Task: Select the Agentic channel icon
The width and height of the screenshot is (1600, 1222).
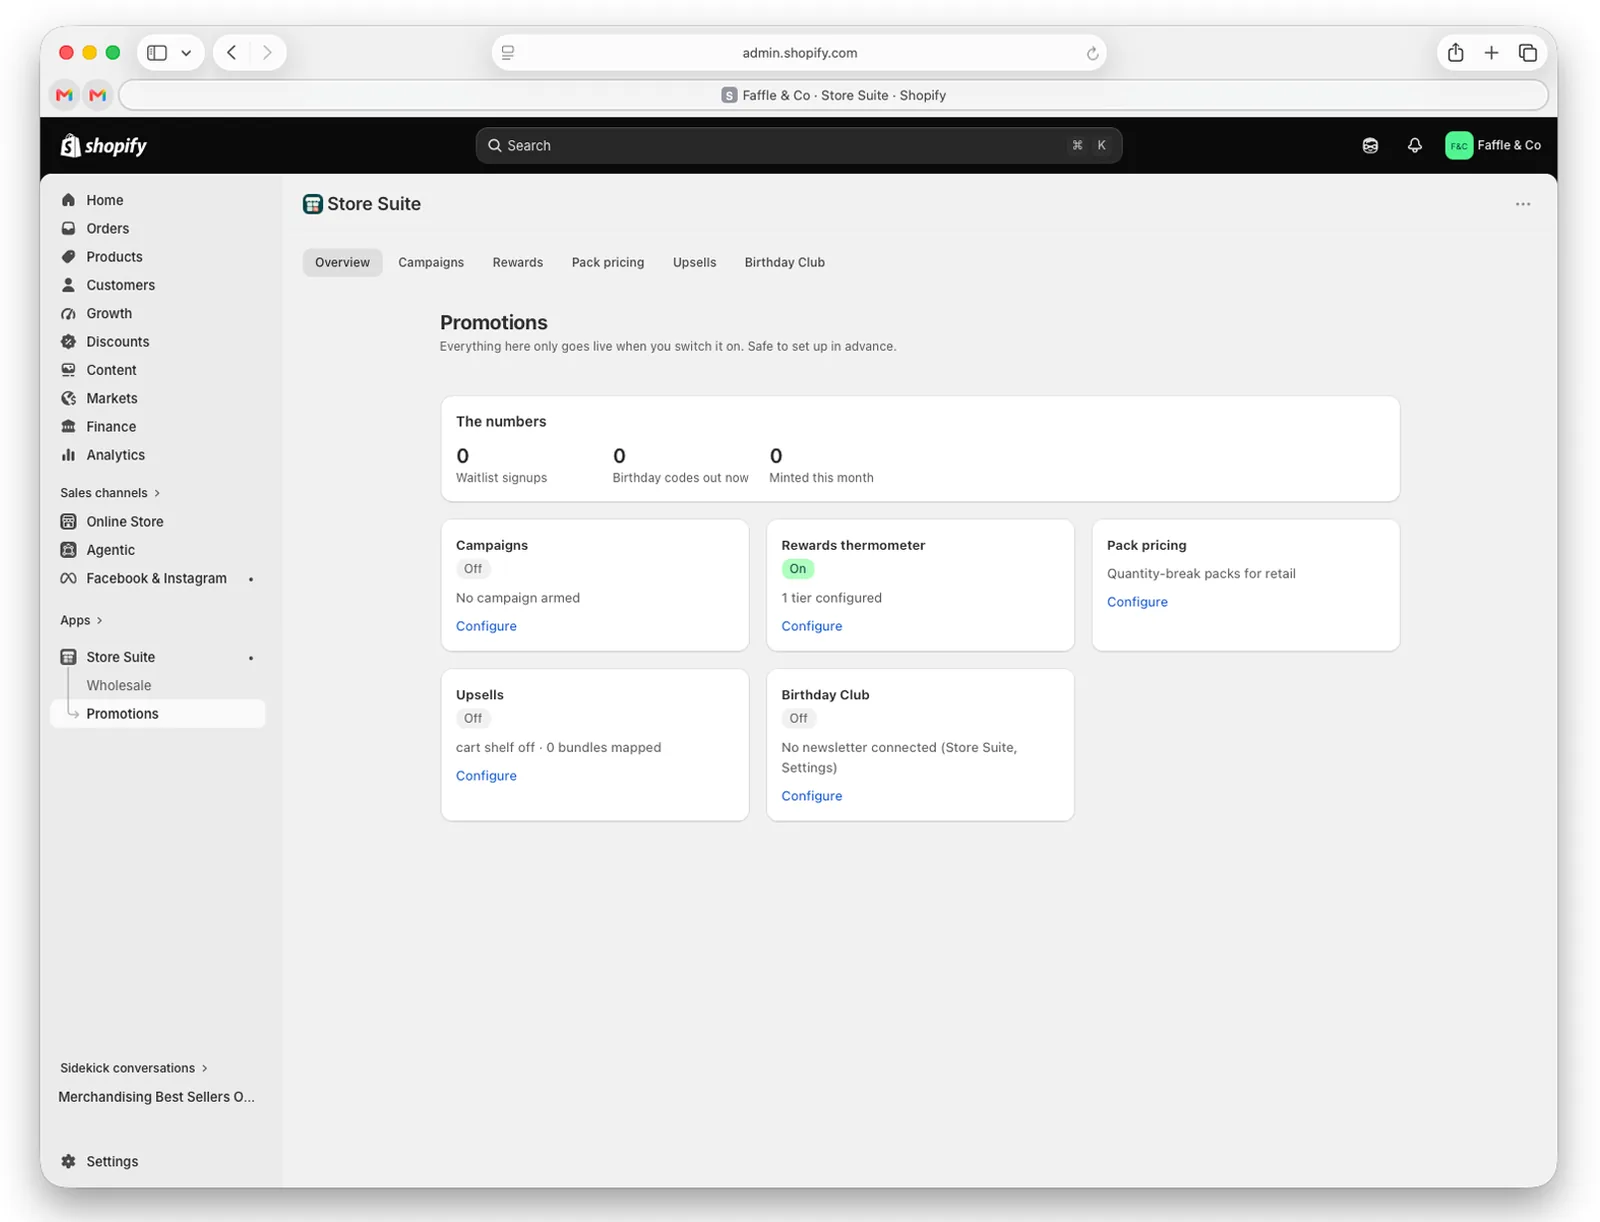Action: [x=68, y=550]
